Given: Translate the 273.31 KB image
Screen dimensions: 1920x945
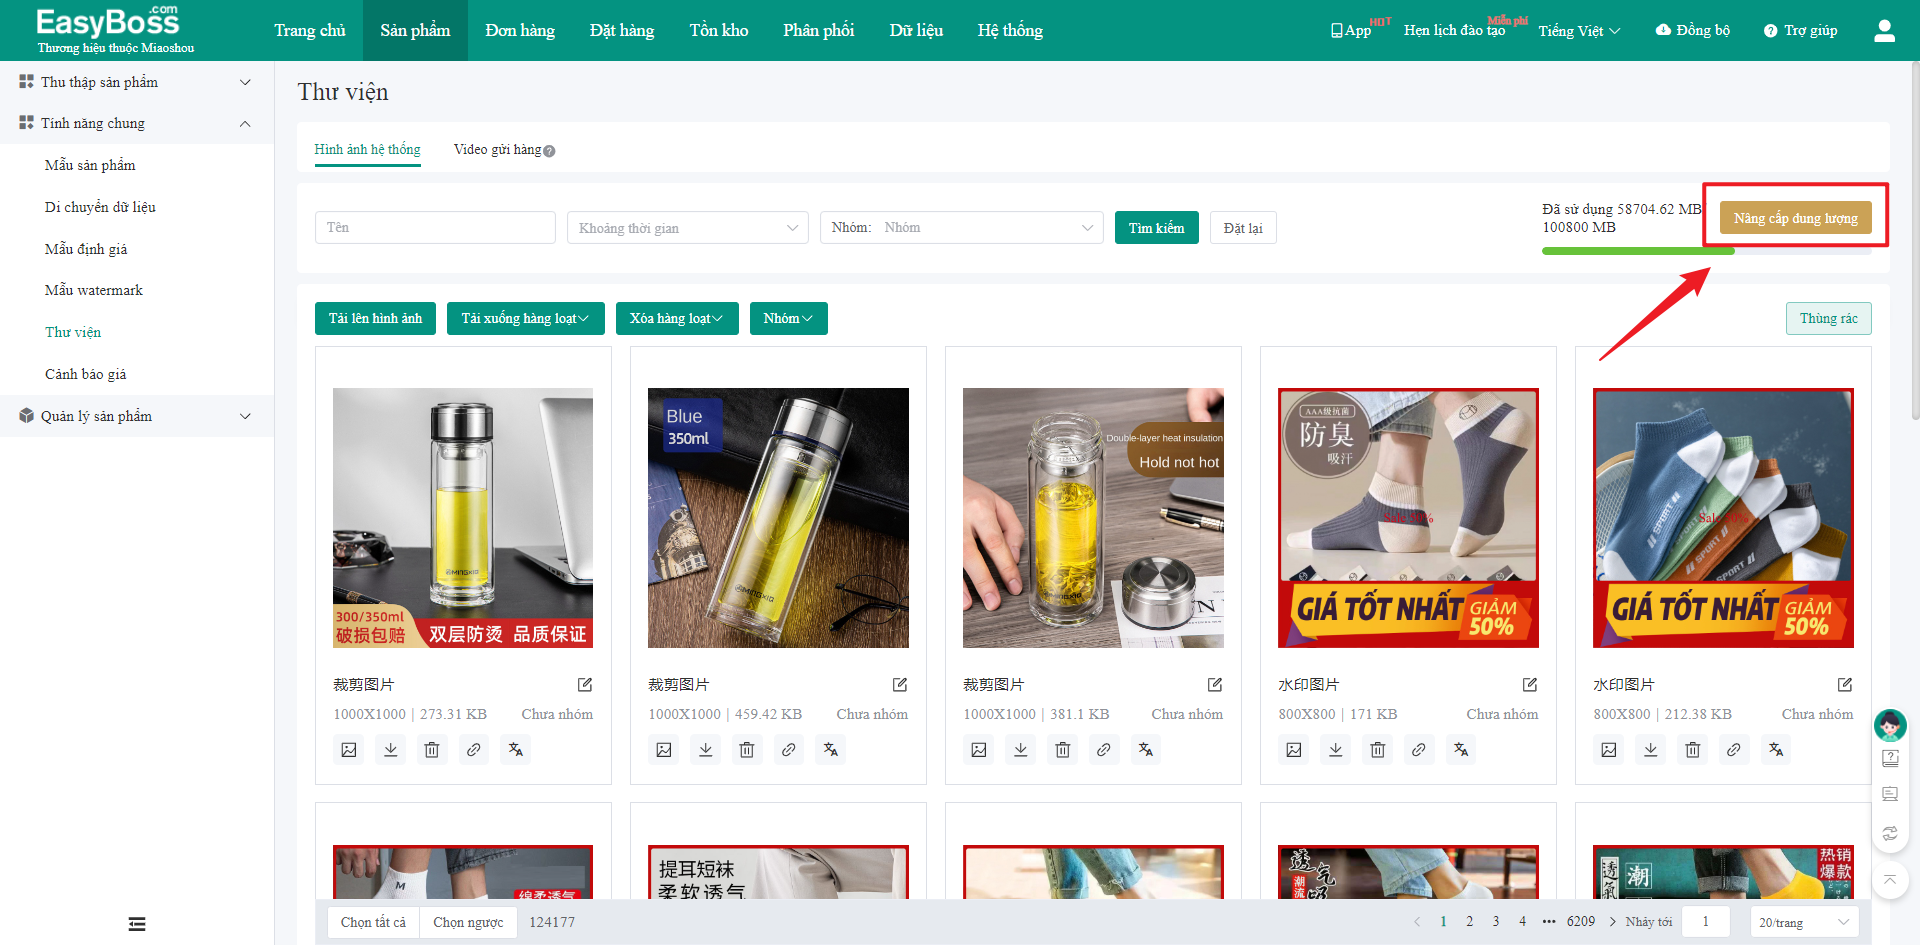Looking at the screenshot, I should (x=516, y=749).
